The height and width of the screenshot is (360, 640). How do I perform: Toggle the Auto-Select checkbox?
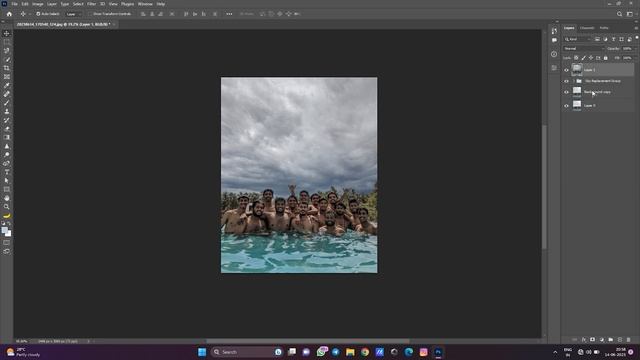(38, 14)
